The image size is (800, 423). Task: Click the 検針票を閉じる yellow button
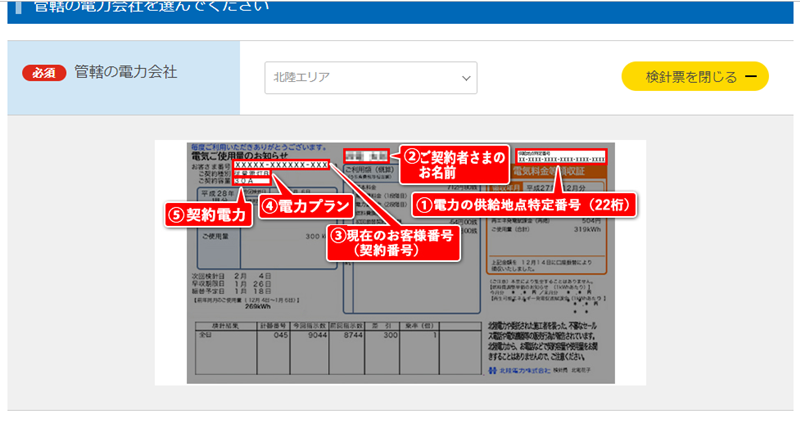pos(695,77)
